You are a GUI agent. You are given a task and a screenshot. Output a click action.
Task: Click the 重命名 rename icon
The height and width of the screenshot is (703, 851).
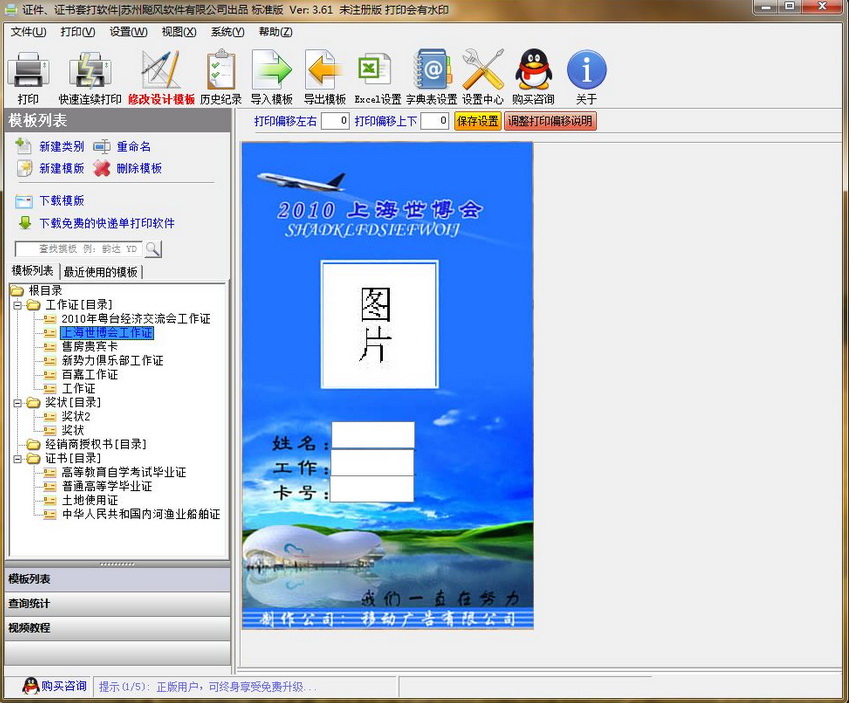click(x=101, y=147)
